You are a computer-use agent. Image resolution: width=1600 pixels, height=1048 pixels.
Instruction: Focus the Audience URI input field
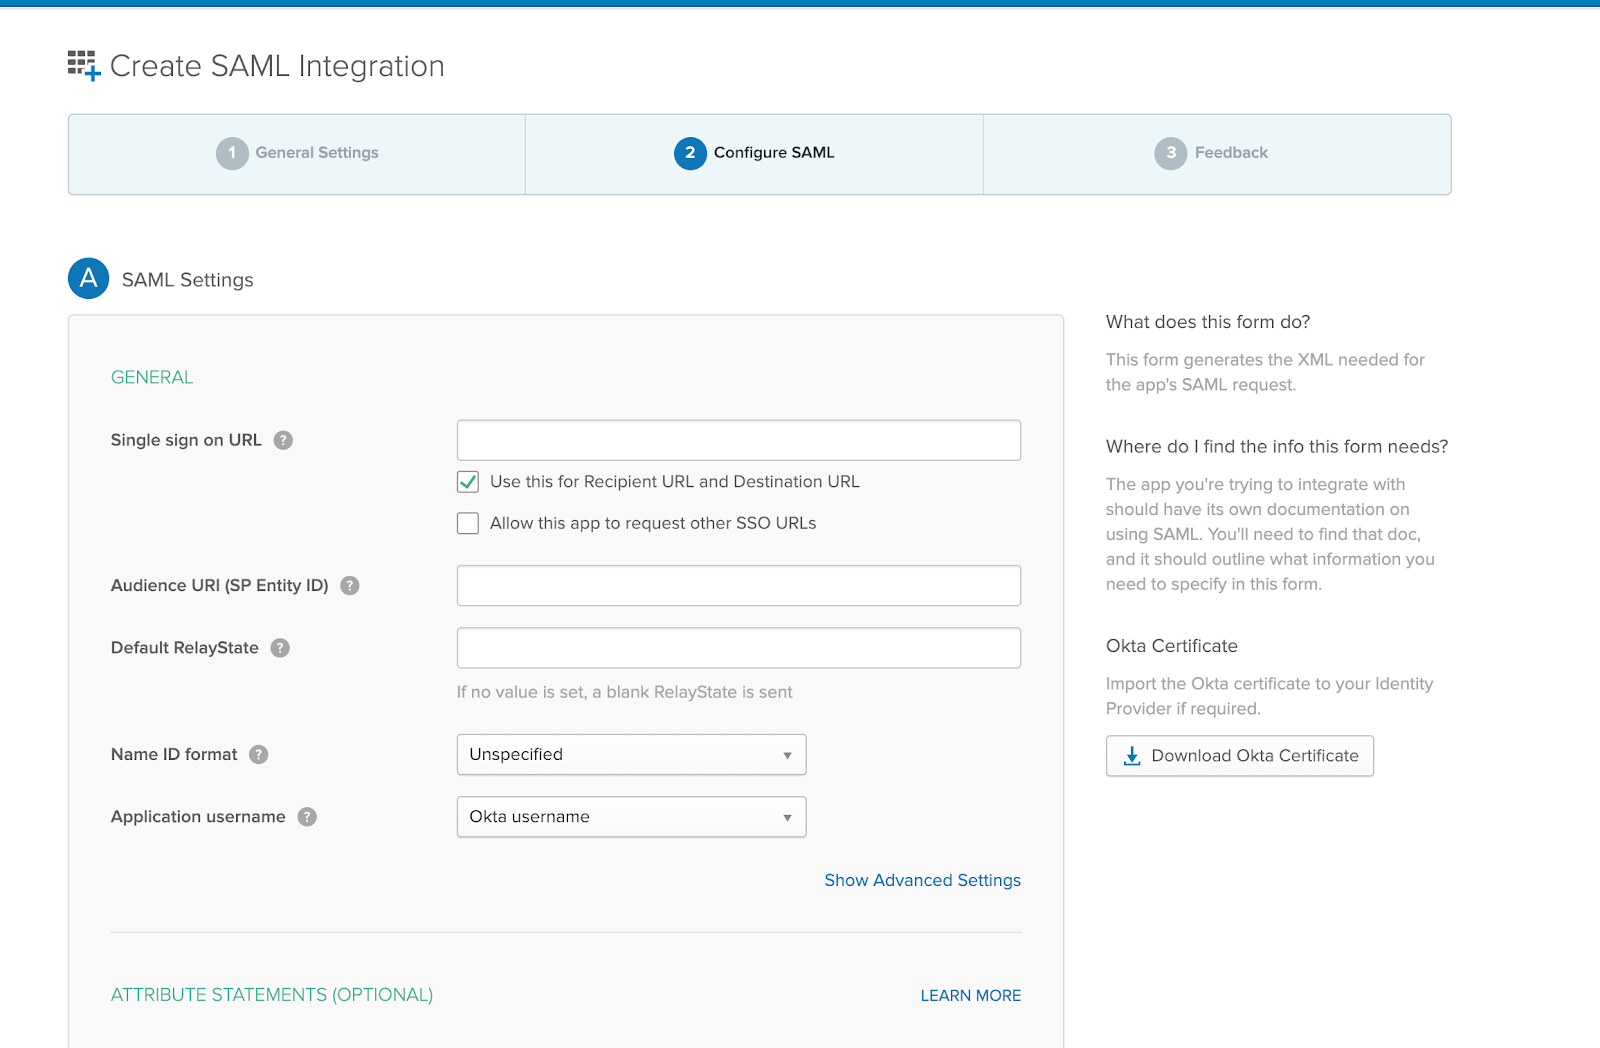coord(738,586)
